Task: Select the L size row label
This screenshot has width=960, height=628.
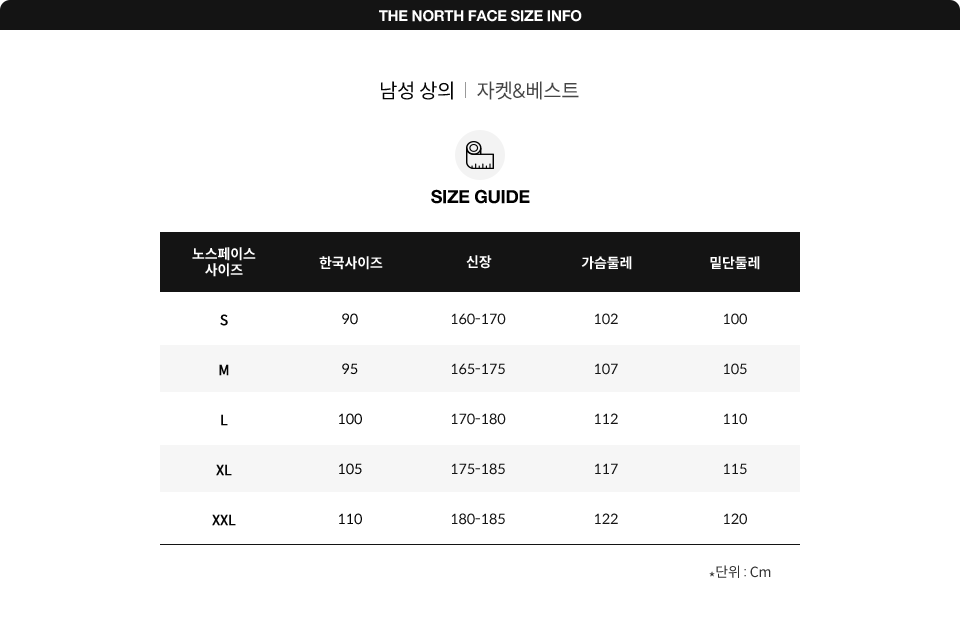Action: (223, 421)
